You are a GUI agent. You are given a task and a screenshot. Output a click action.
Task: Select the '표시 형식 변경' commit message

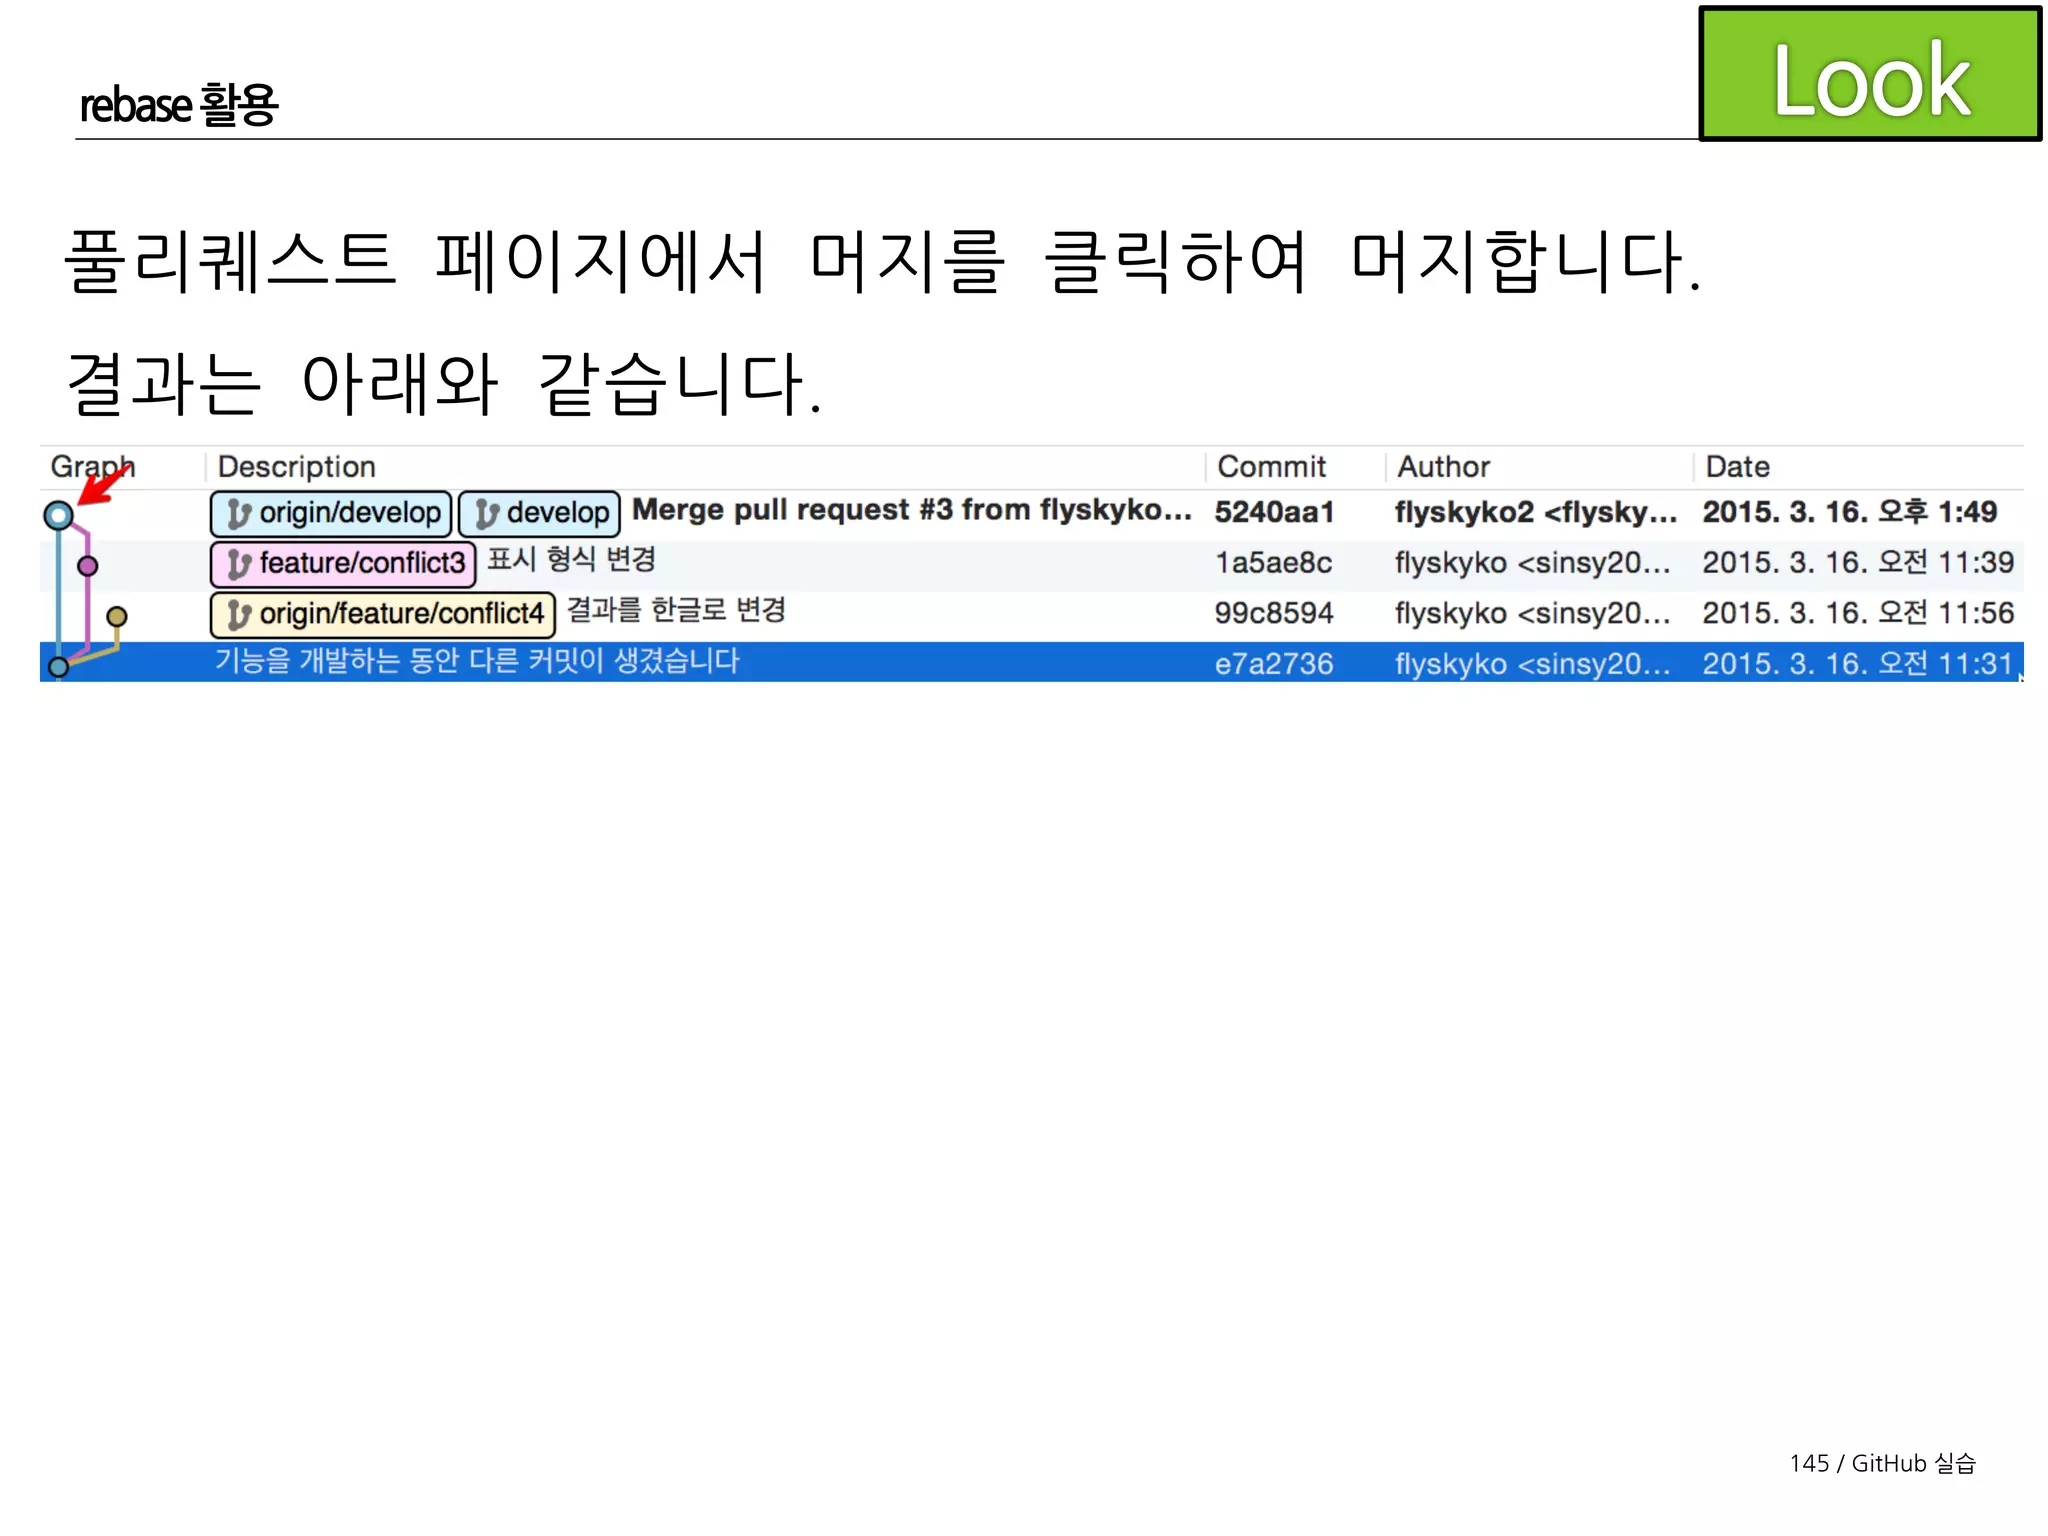tap(571, 559)
